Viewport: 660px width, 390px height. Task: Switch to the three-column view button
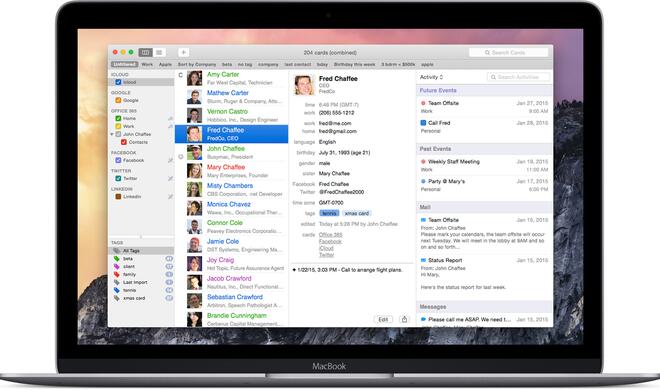click(x=145, y=52)
